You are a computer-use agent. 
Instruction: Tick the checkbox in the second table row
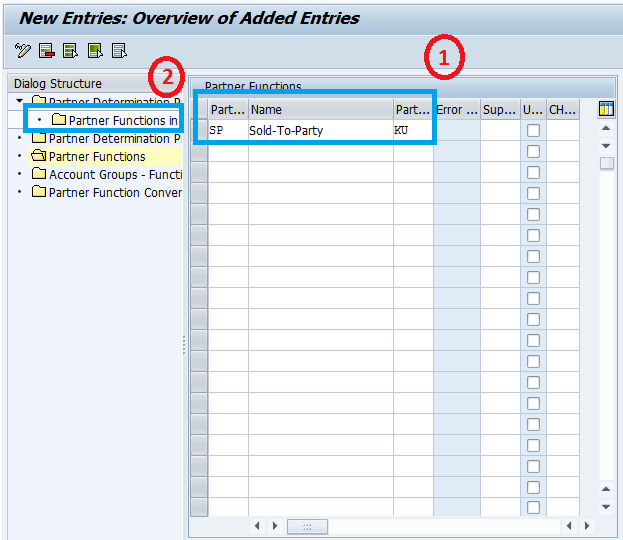pyautogui.click(x=533, y=151)
